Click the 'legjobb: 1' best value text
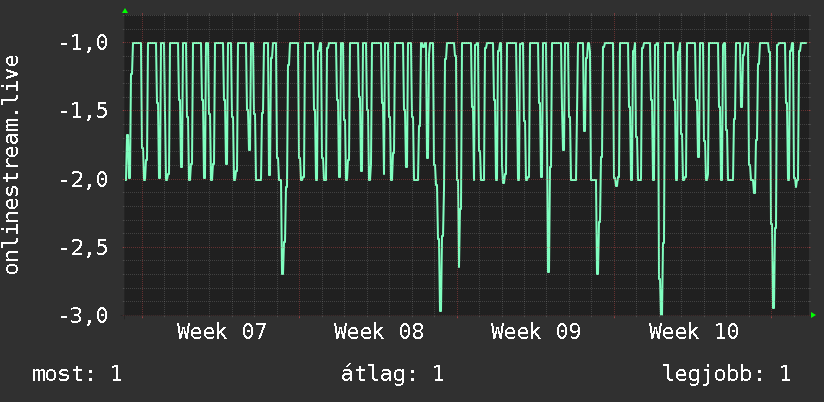This screenshot has height=402, width=824. click(727, 374)
